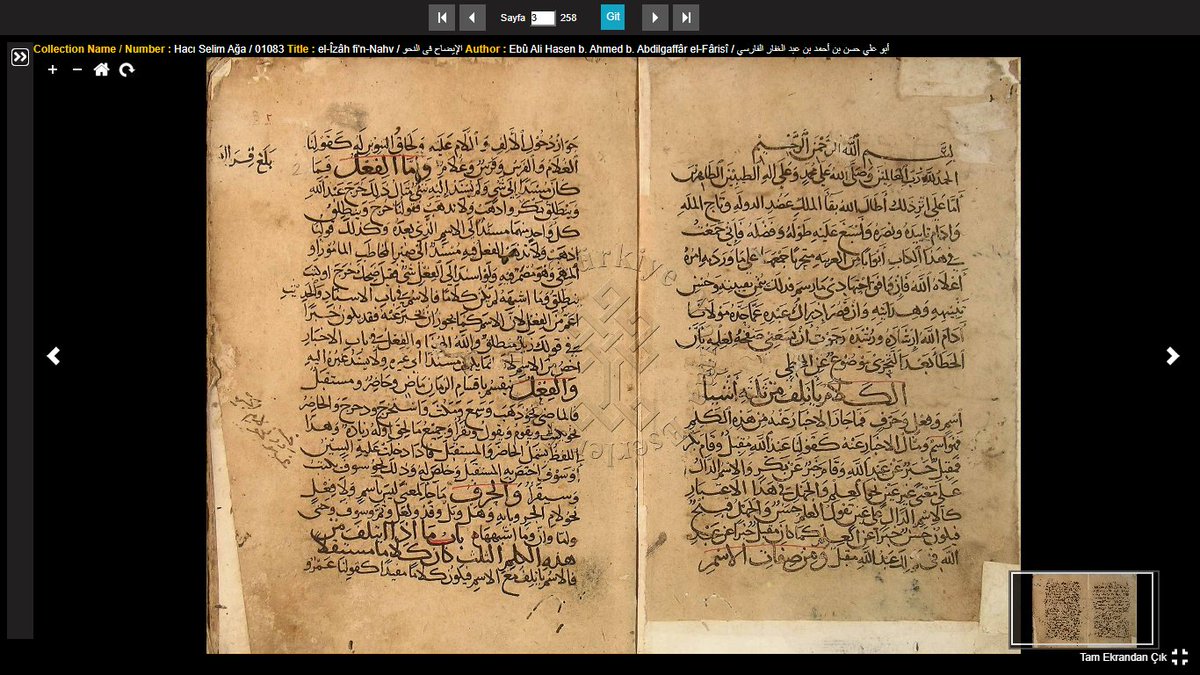This screenshot has width=1200, height=675.
Task: Advance the manuscript with the right overlay arrow
Action: click(1172, 355)
